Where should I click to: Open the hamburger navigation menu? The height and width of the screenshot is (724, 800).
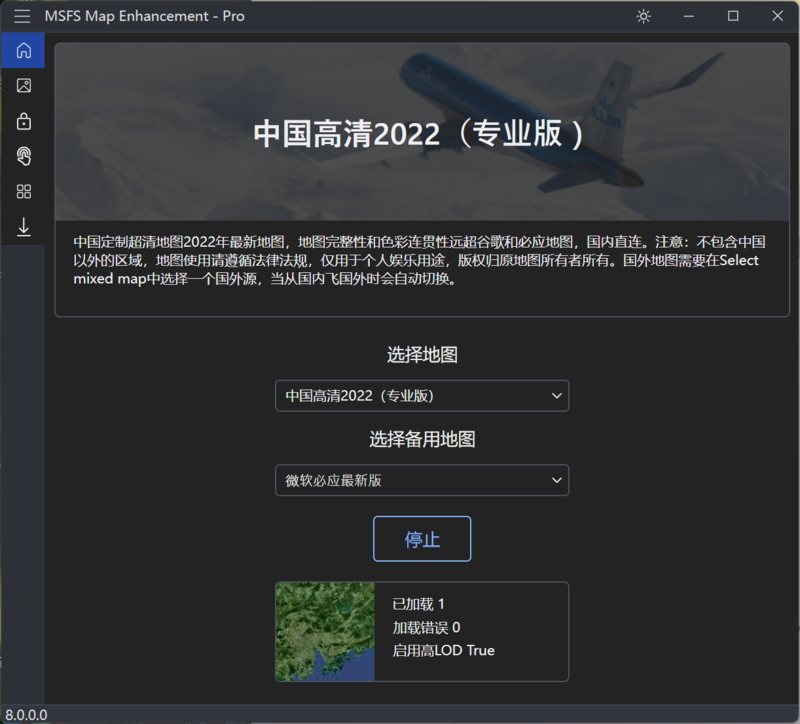pyautogui.click(x=22, y=16)
